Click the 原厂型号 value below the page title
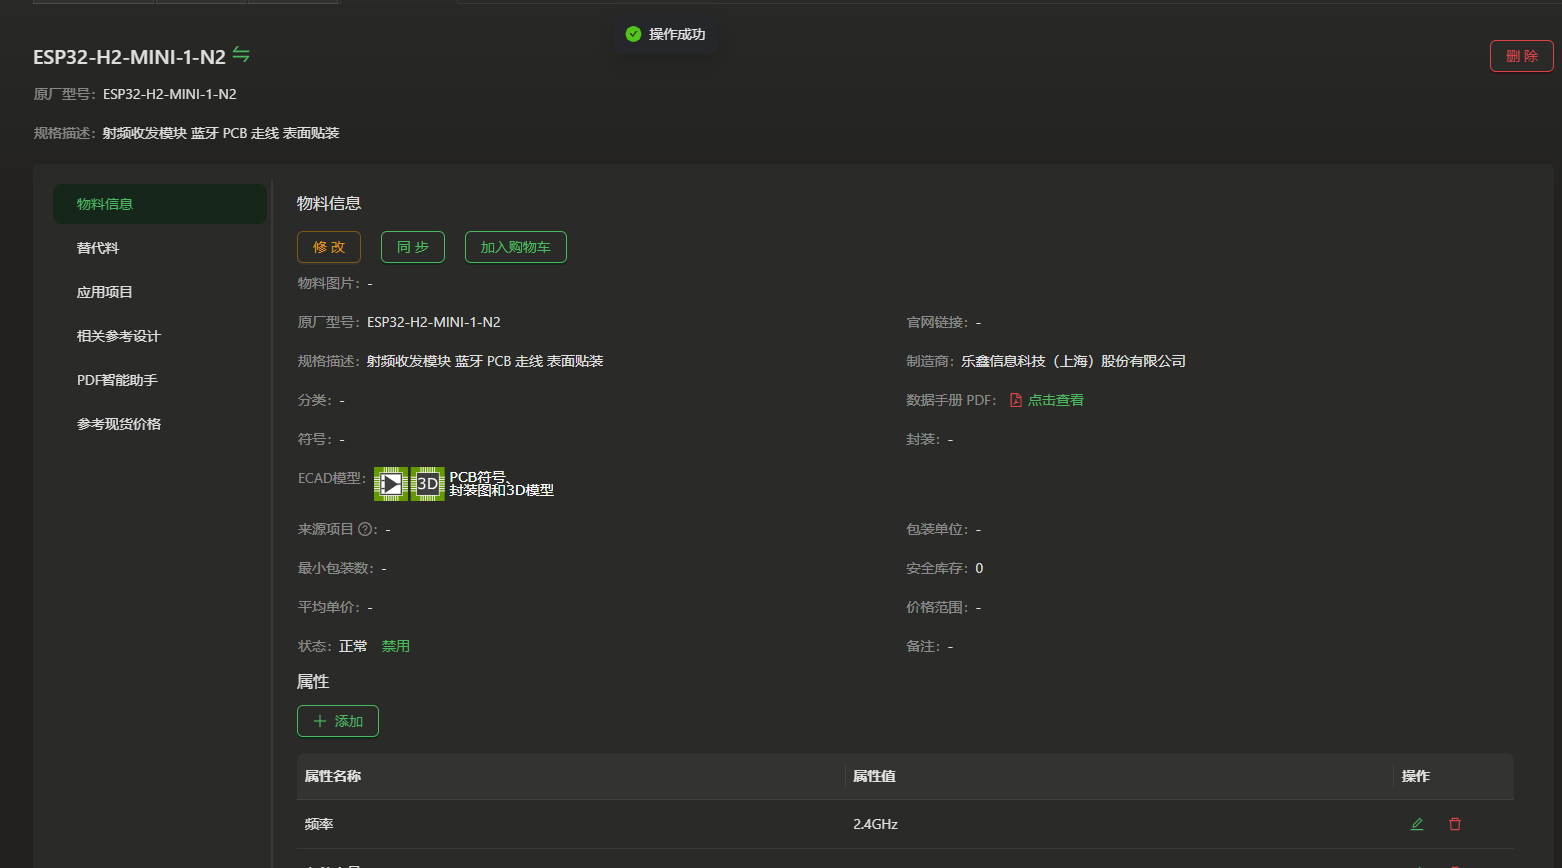 click(x=170, y=94)
